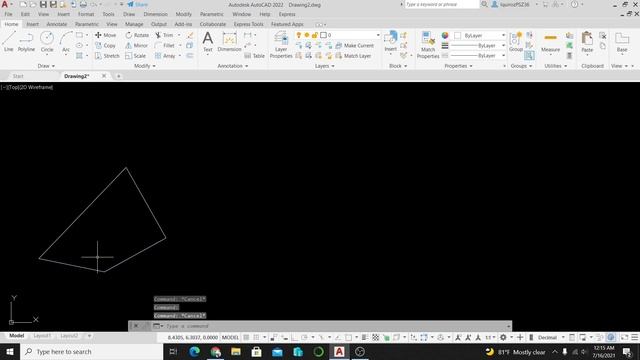
Task: Click Match Properties tool
Action: (x=428, y=45)
